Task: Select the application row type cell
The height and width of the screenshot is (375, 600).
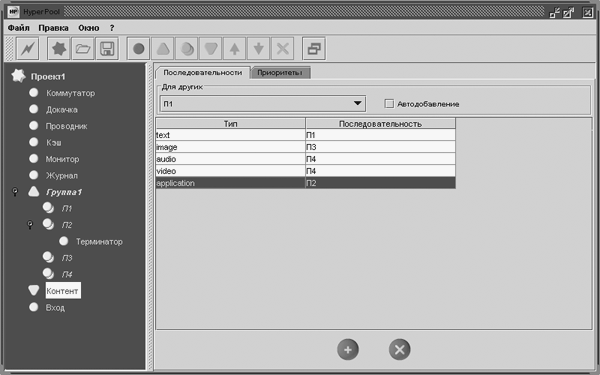Action: [231, 183]
